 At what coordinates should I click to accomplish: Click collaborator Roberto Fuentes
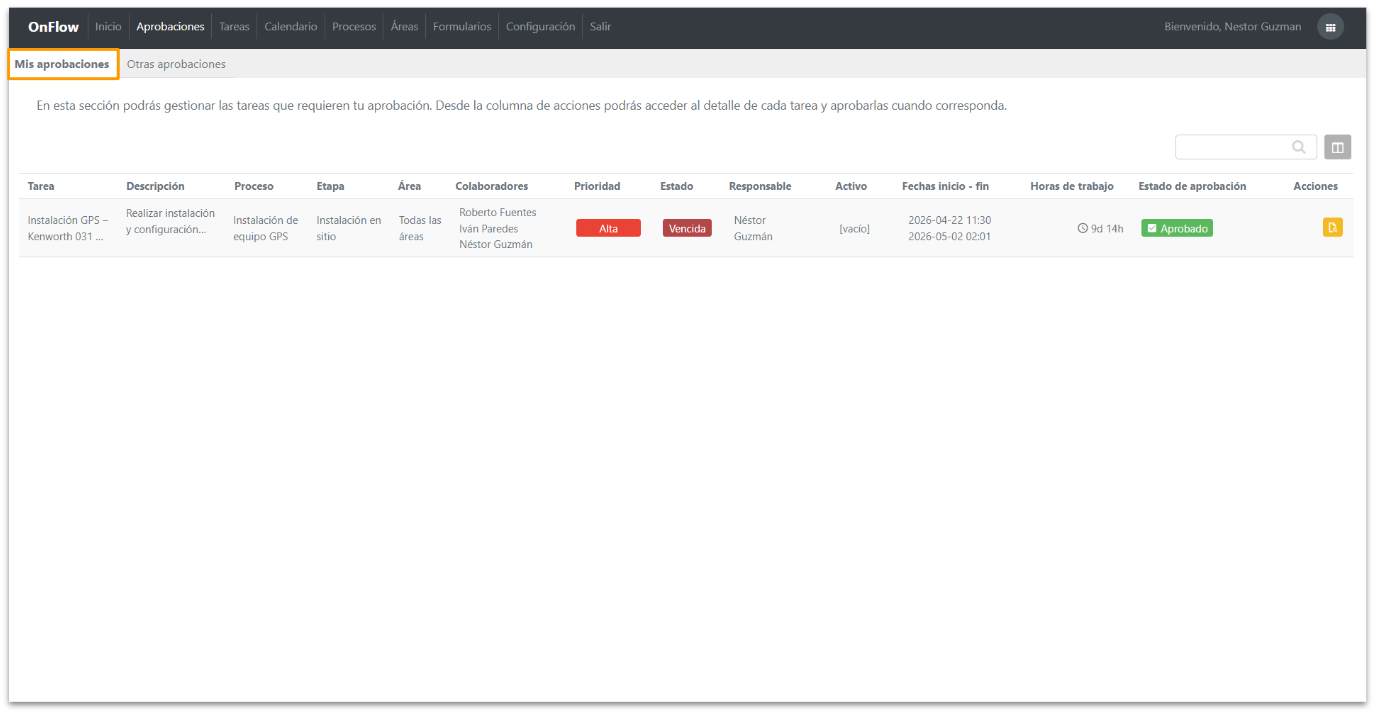(x=498, y=212)
